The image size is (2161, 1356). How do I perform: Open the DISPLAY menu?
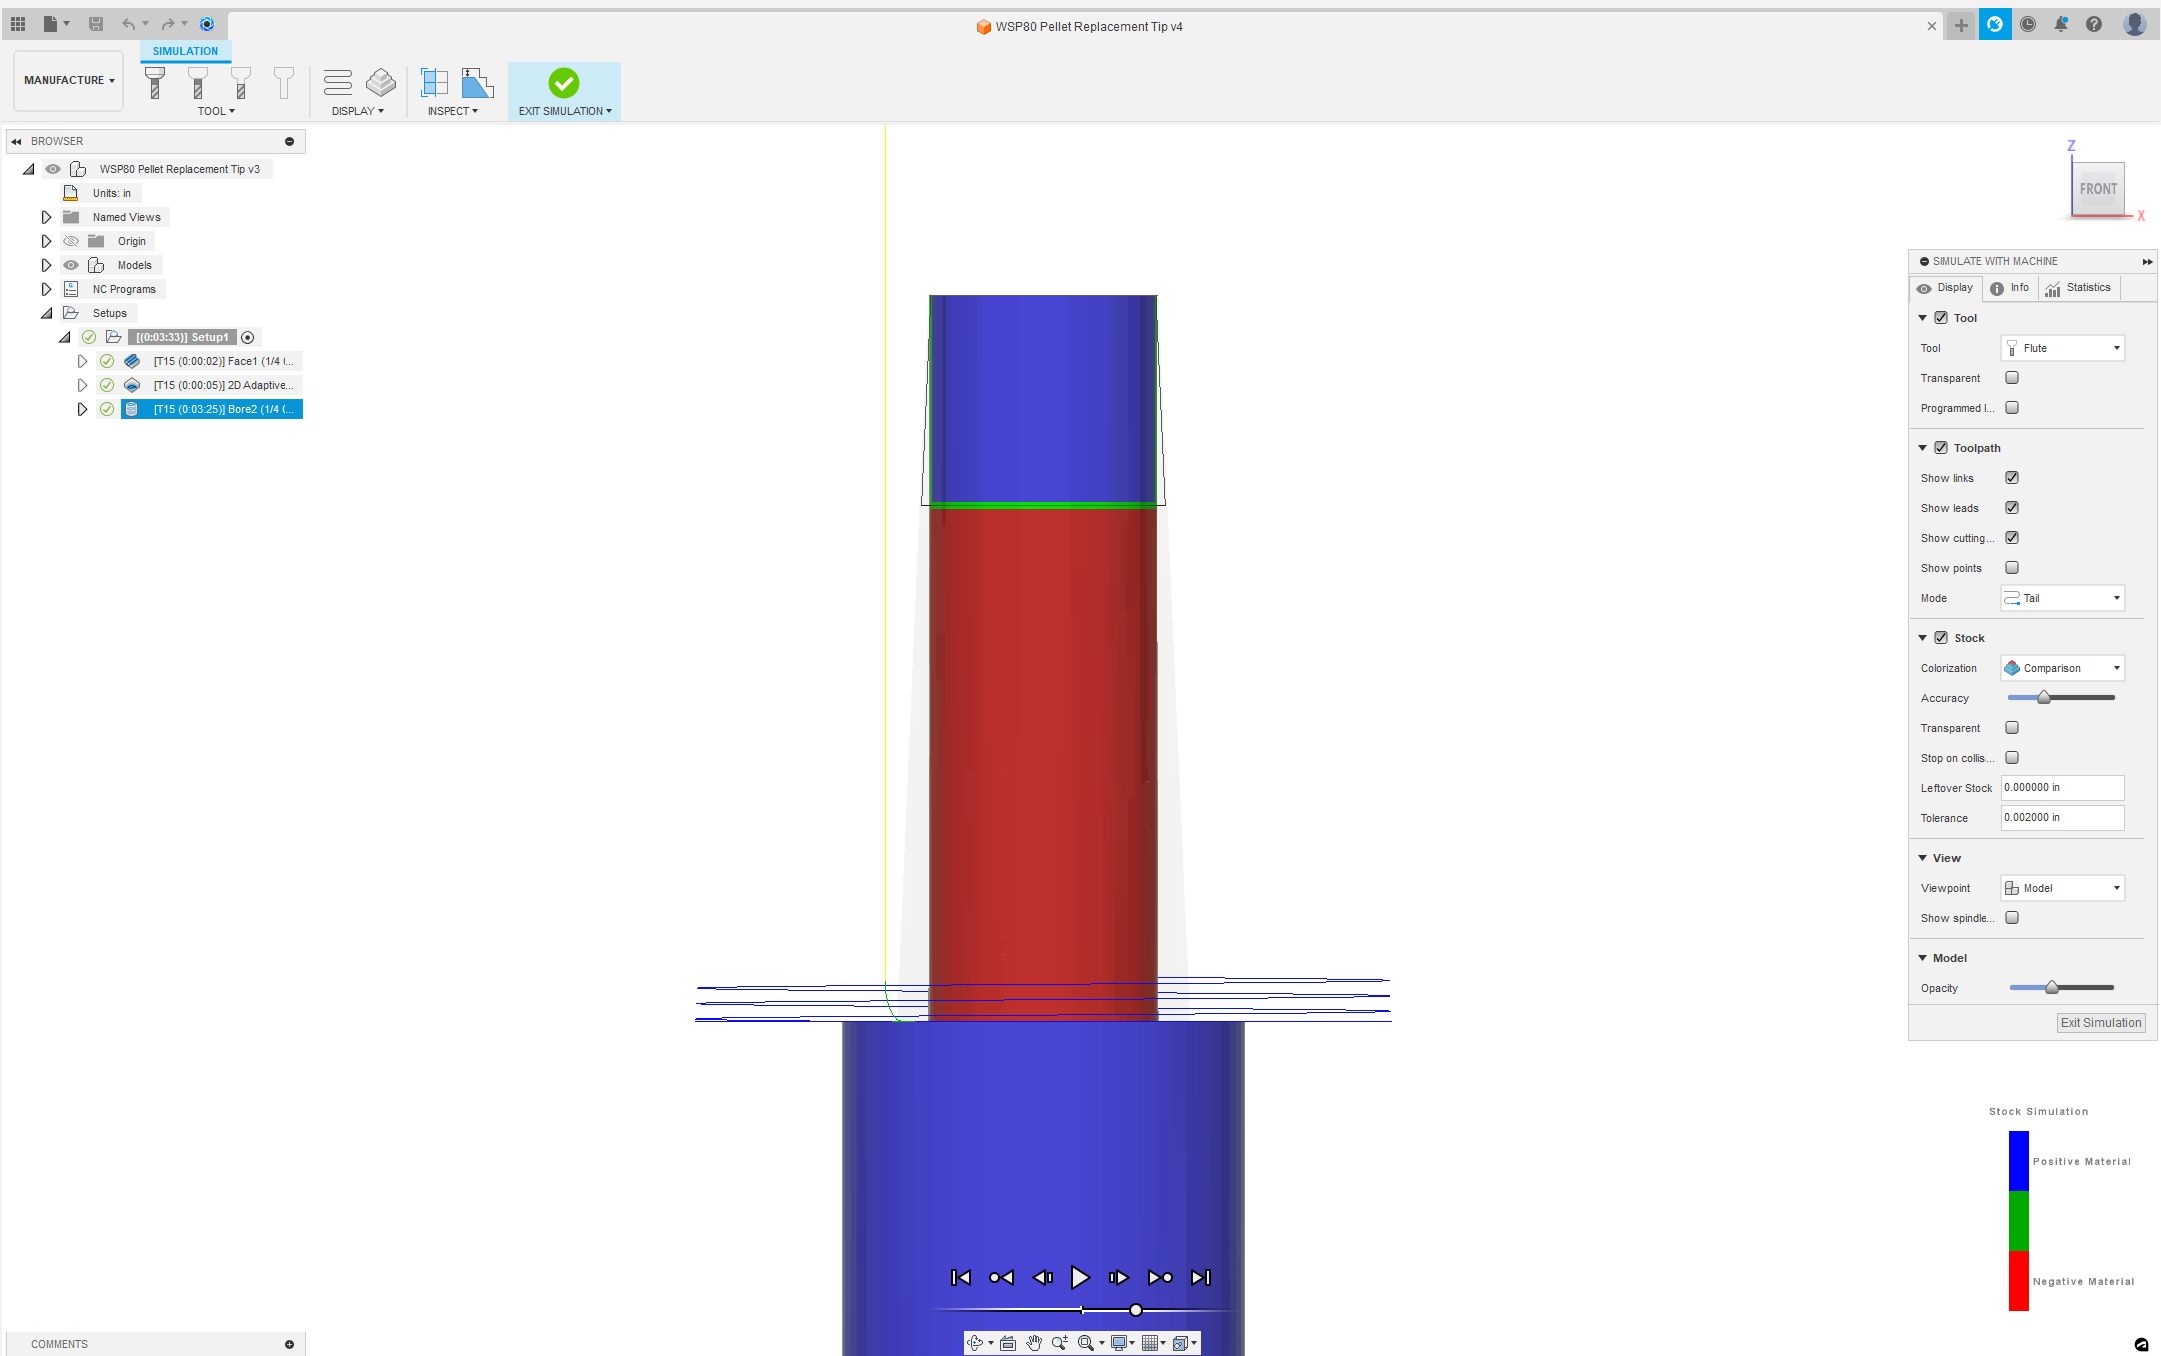pyautogui.click(x=358, y=111)
